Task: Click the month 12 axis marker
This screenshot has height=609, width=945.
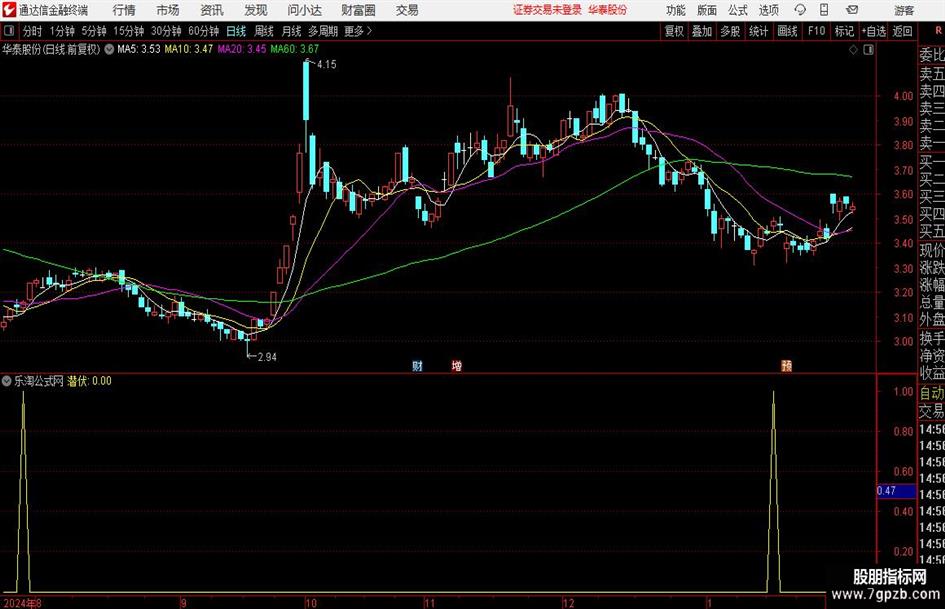Action: click(568, 603)
